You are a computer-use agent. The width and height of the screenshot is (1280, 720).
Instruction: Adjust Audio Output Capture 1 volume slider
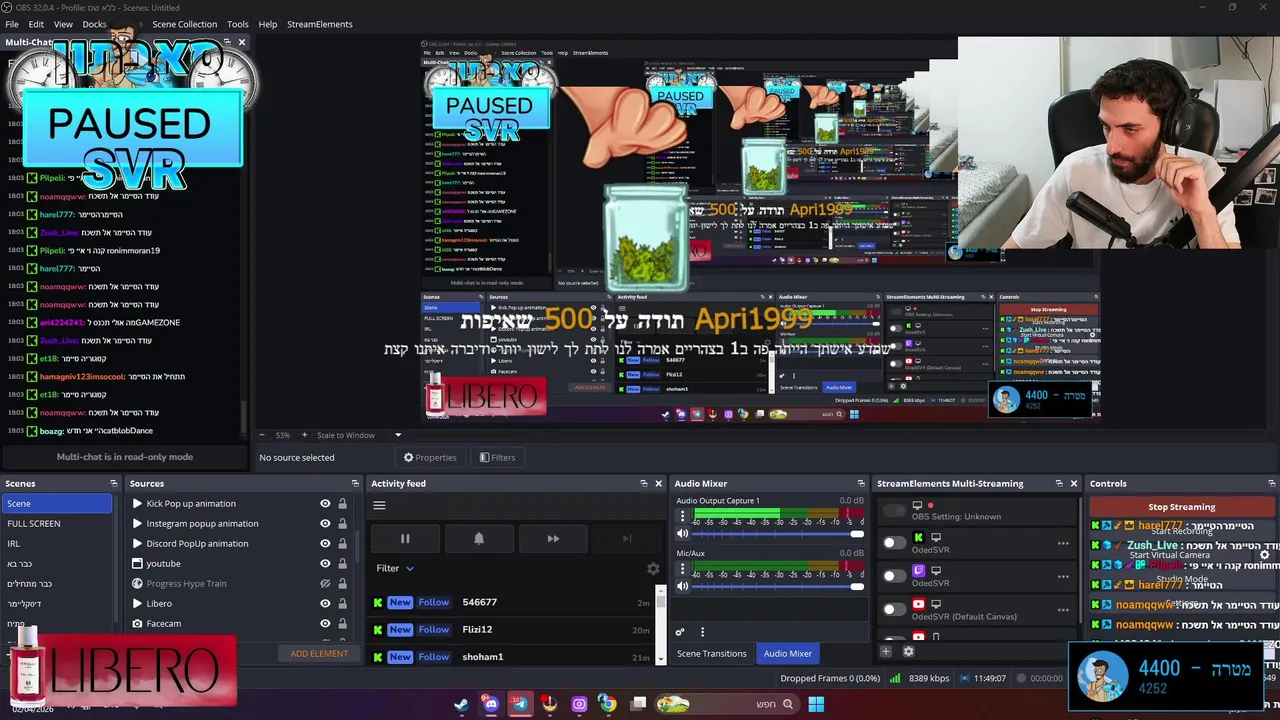(776, 534)
